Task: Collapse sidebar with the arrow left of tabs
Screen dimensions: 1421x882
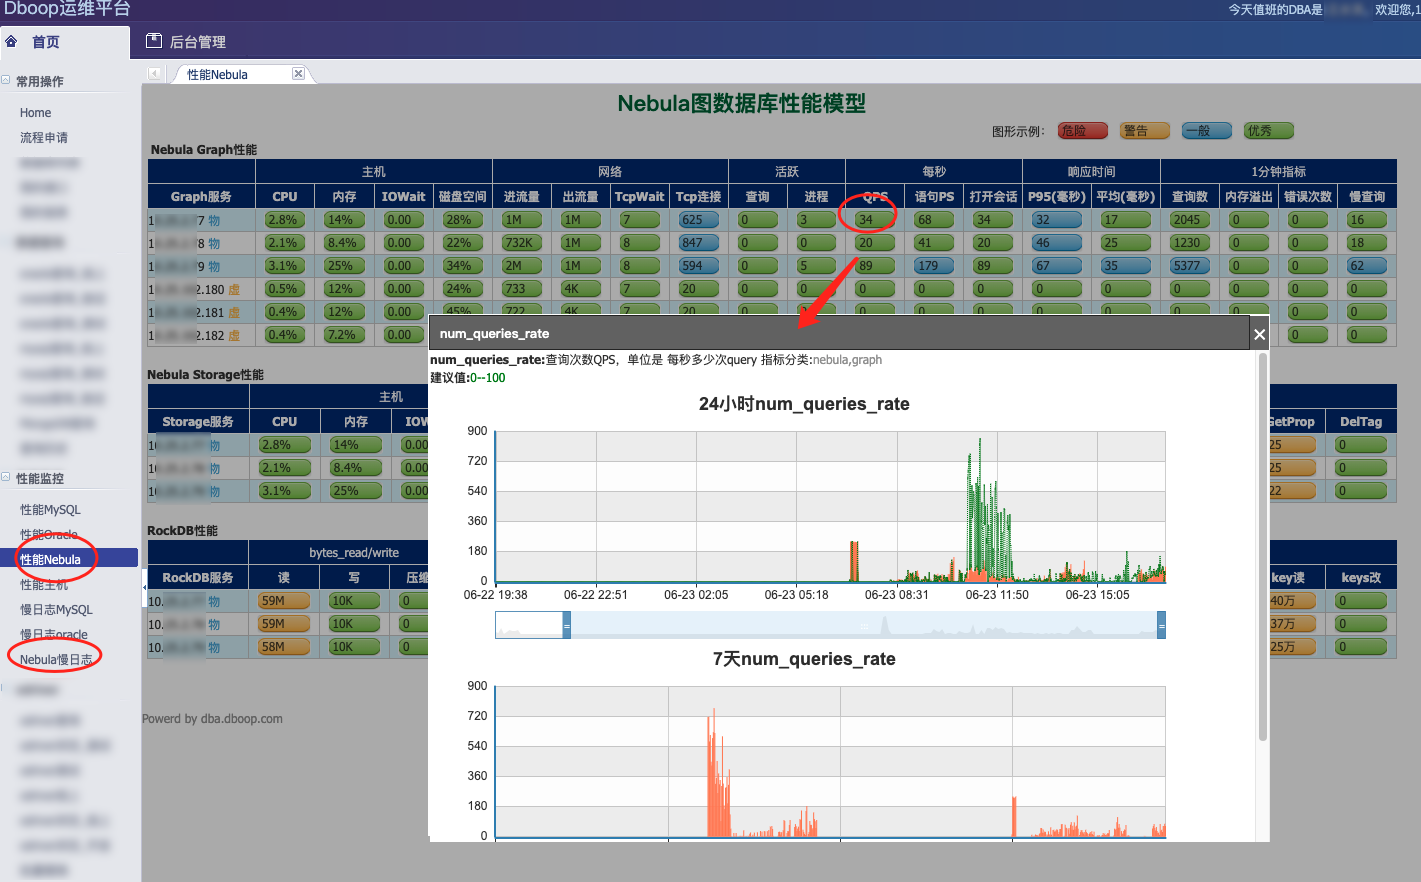Action: (x=154, y=74)
